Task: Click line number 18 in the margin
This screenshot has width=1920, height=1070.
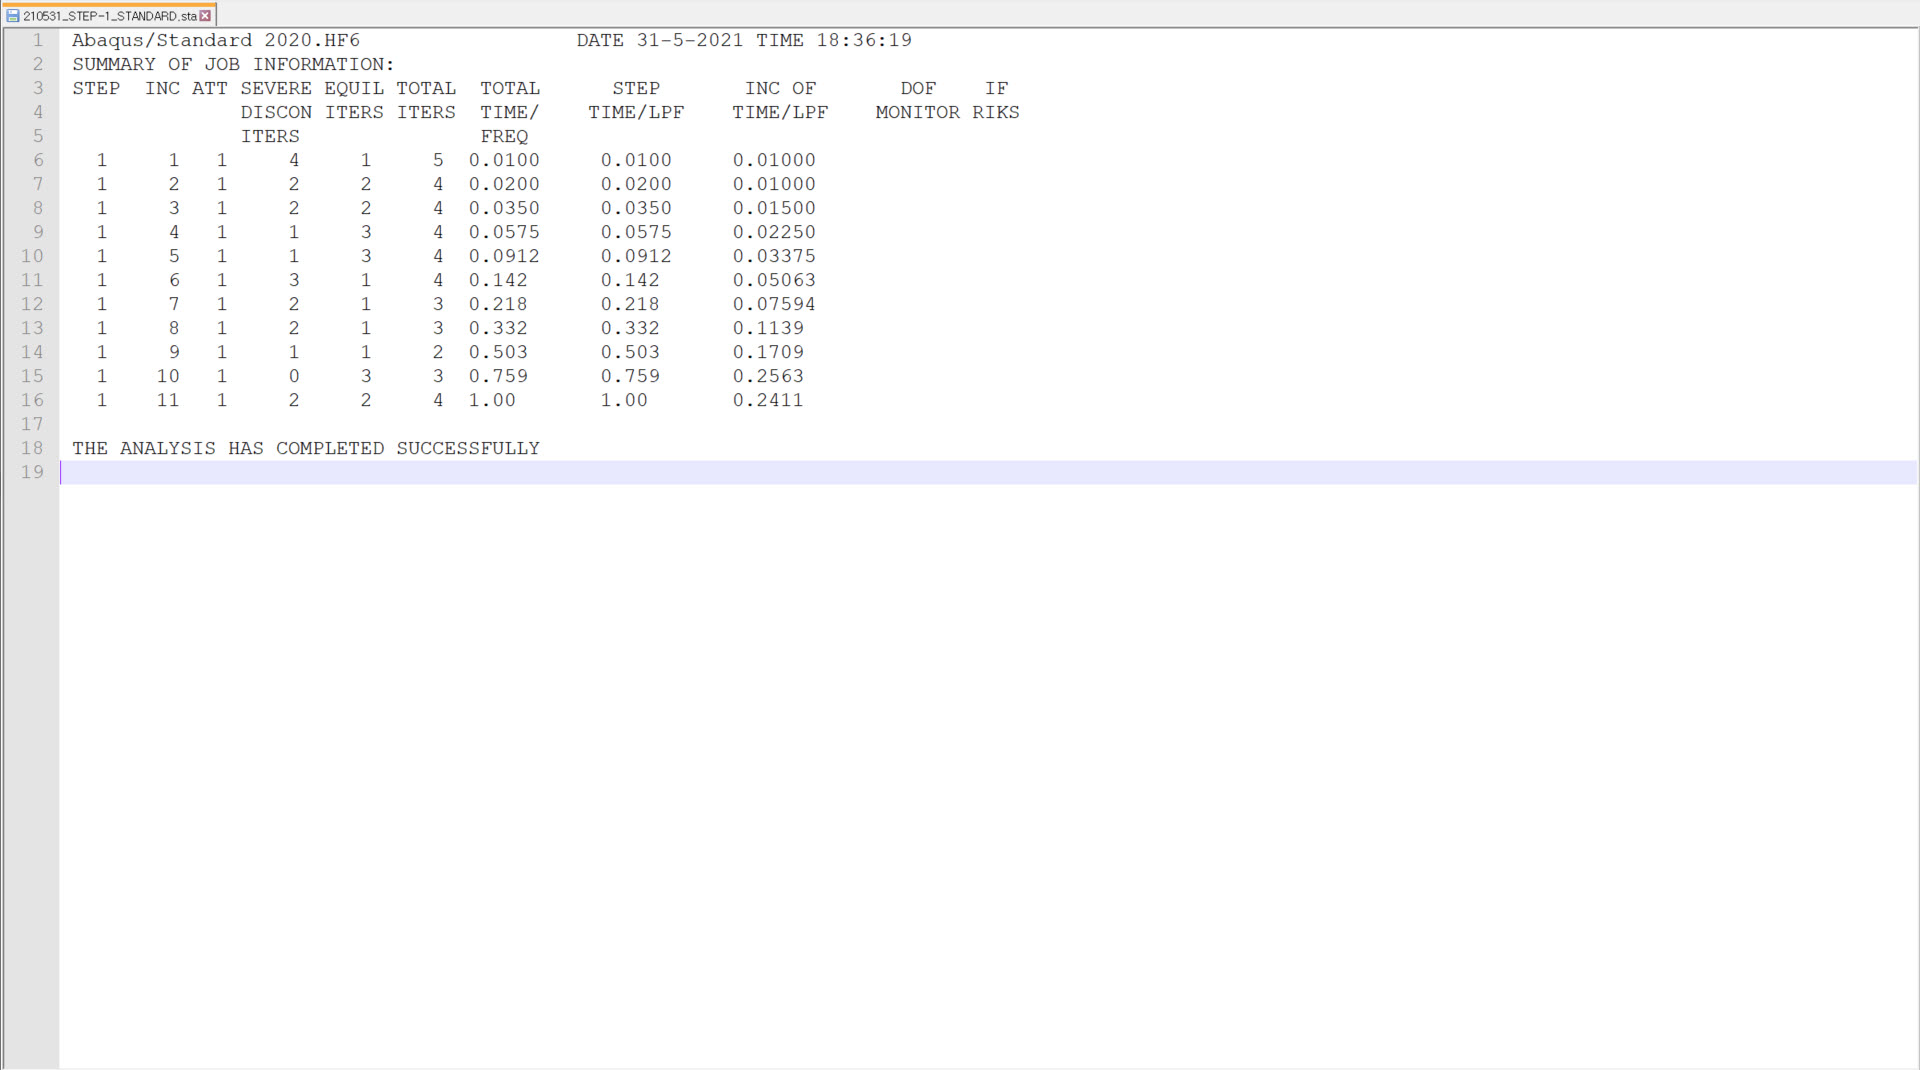Action: pos(32,448)
